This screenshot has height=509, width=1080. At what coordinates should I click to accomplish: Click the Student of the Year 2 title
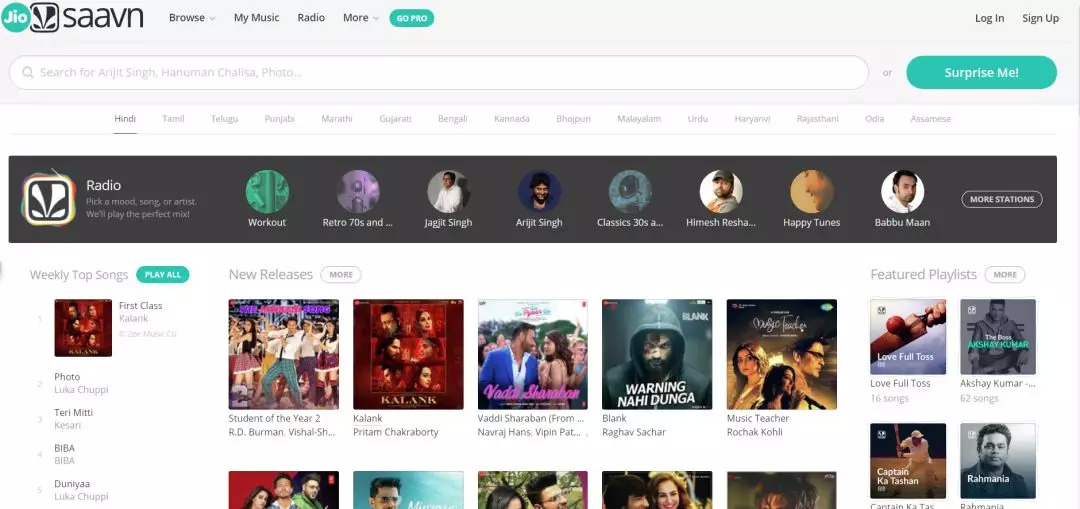274,418
